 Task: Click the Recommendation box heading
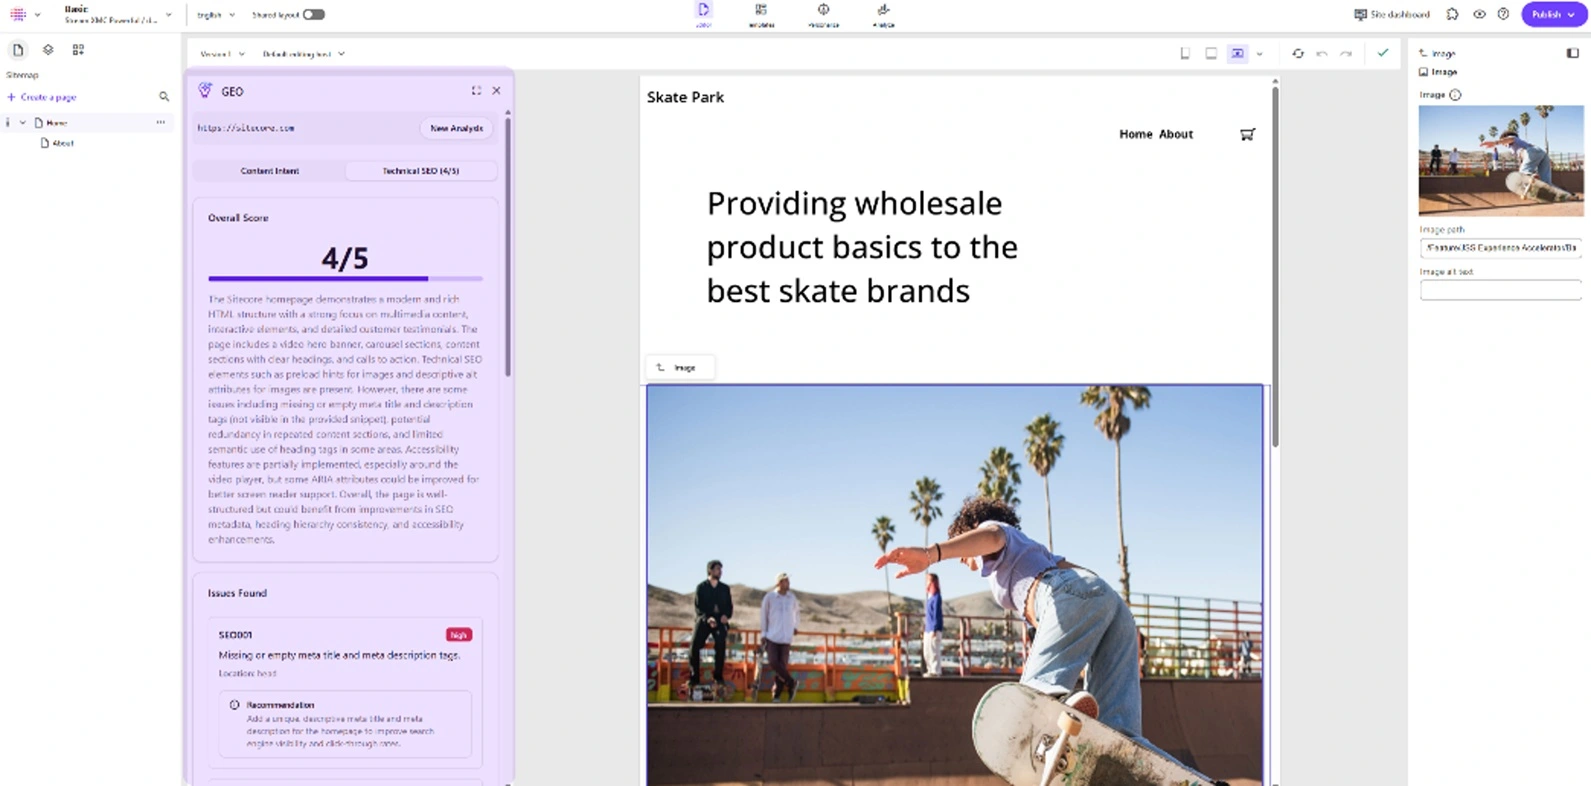click(280, 705)
